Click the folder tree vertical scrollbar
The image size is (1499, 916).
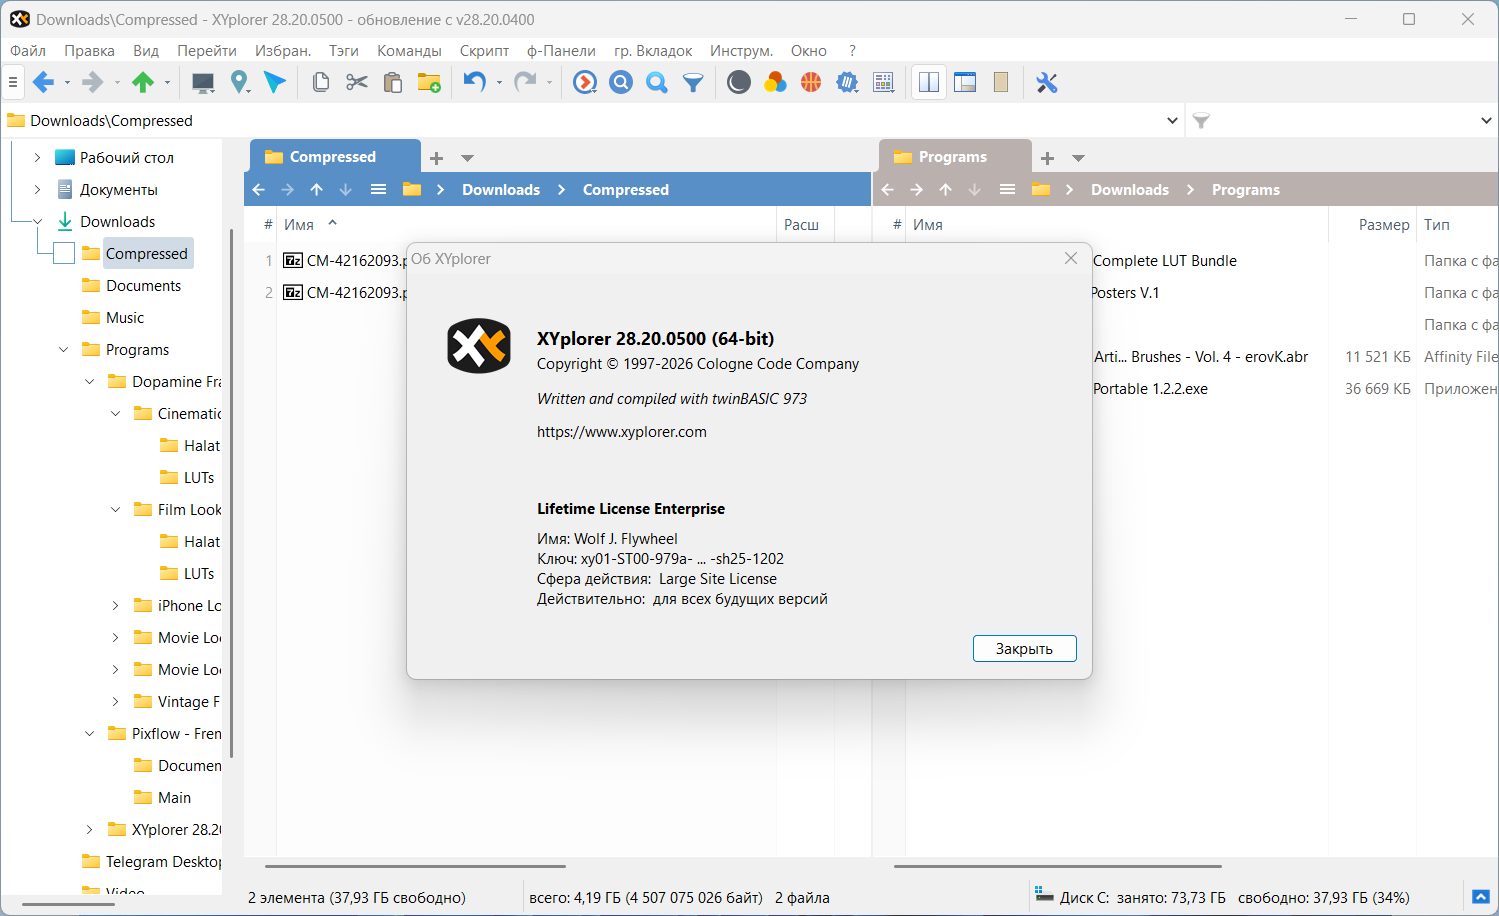tap(232, 492)
